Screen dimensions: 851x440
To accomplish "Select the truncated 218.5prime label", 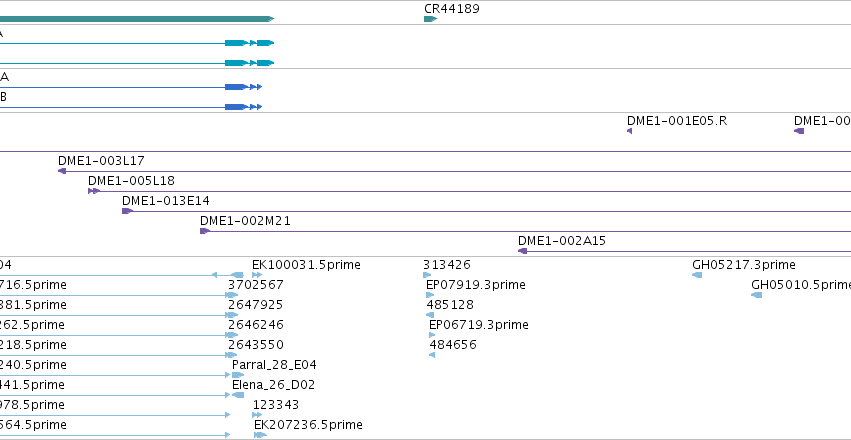I will (x=33, y=345).
